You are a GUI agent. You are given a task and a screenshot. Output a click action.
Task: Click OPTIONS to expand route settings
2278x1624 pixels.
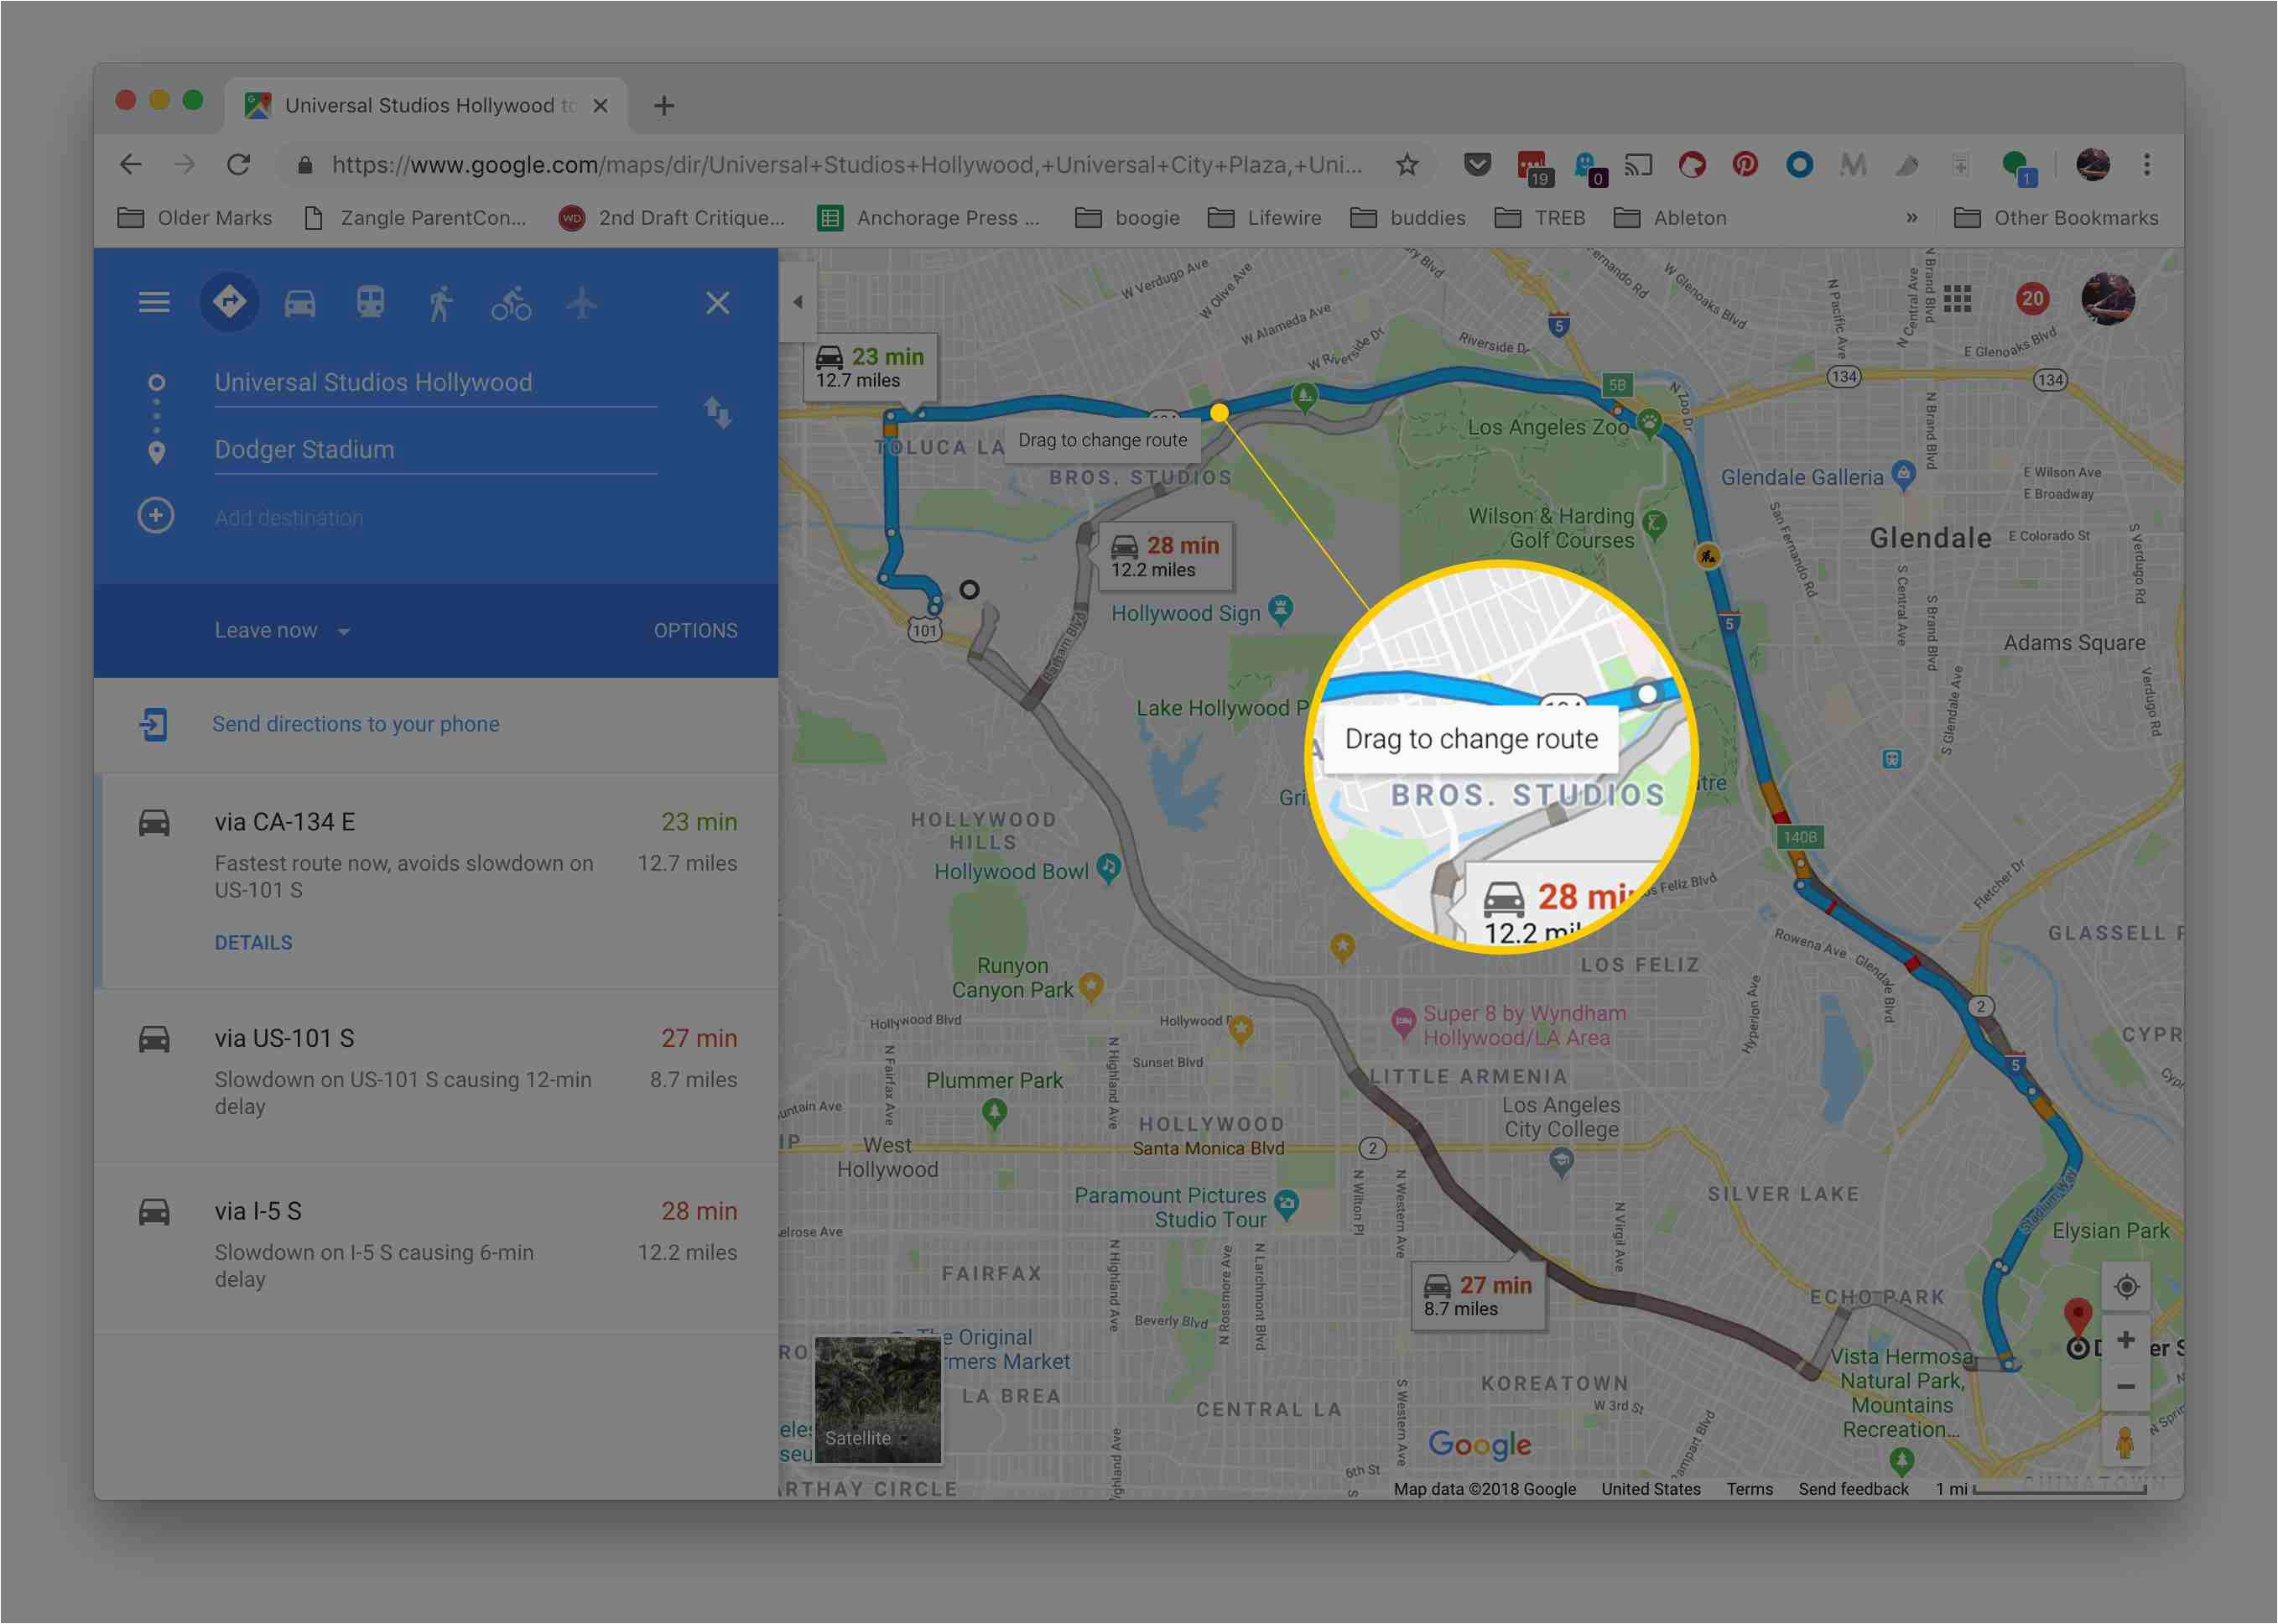pyautogui.click(x=694, y=629)
